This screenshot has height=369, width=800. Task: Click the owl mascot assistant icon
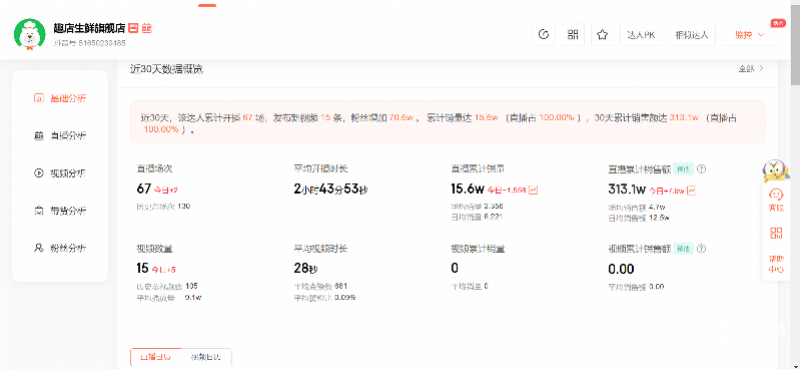click(776, 170)
